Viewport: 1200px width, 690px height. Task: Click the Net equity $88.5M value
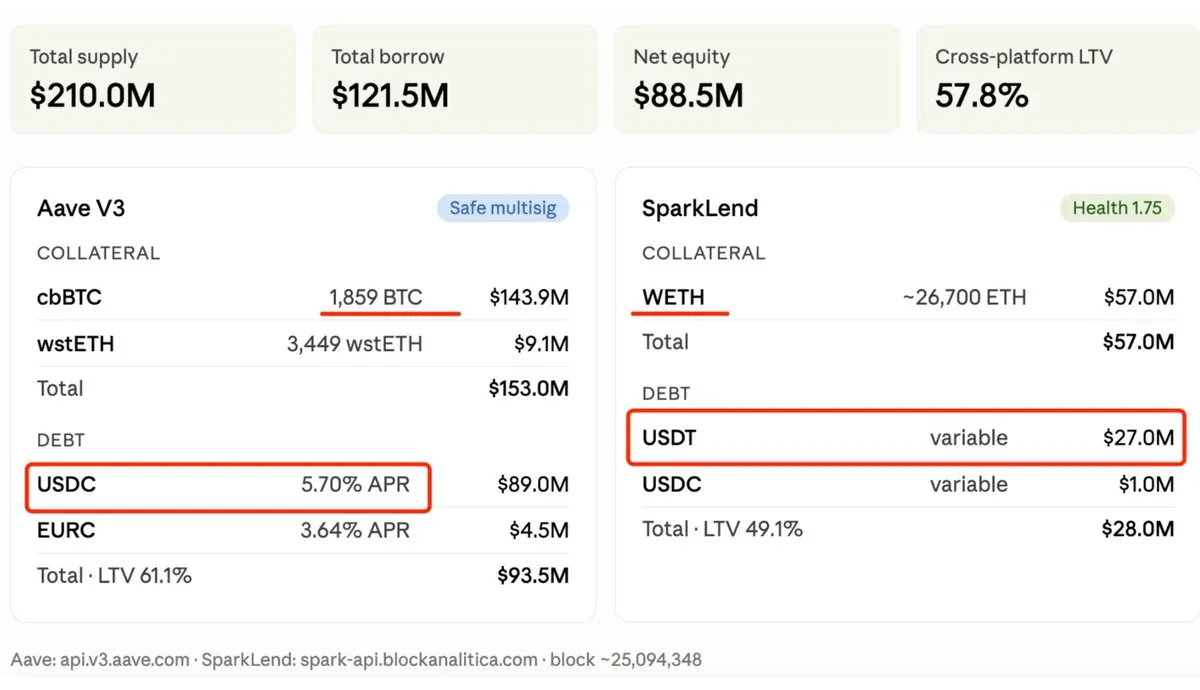coord(688,96)
